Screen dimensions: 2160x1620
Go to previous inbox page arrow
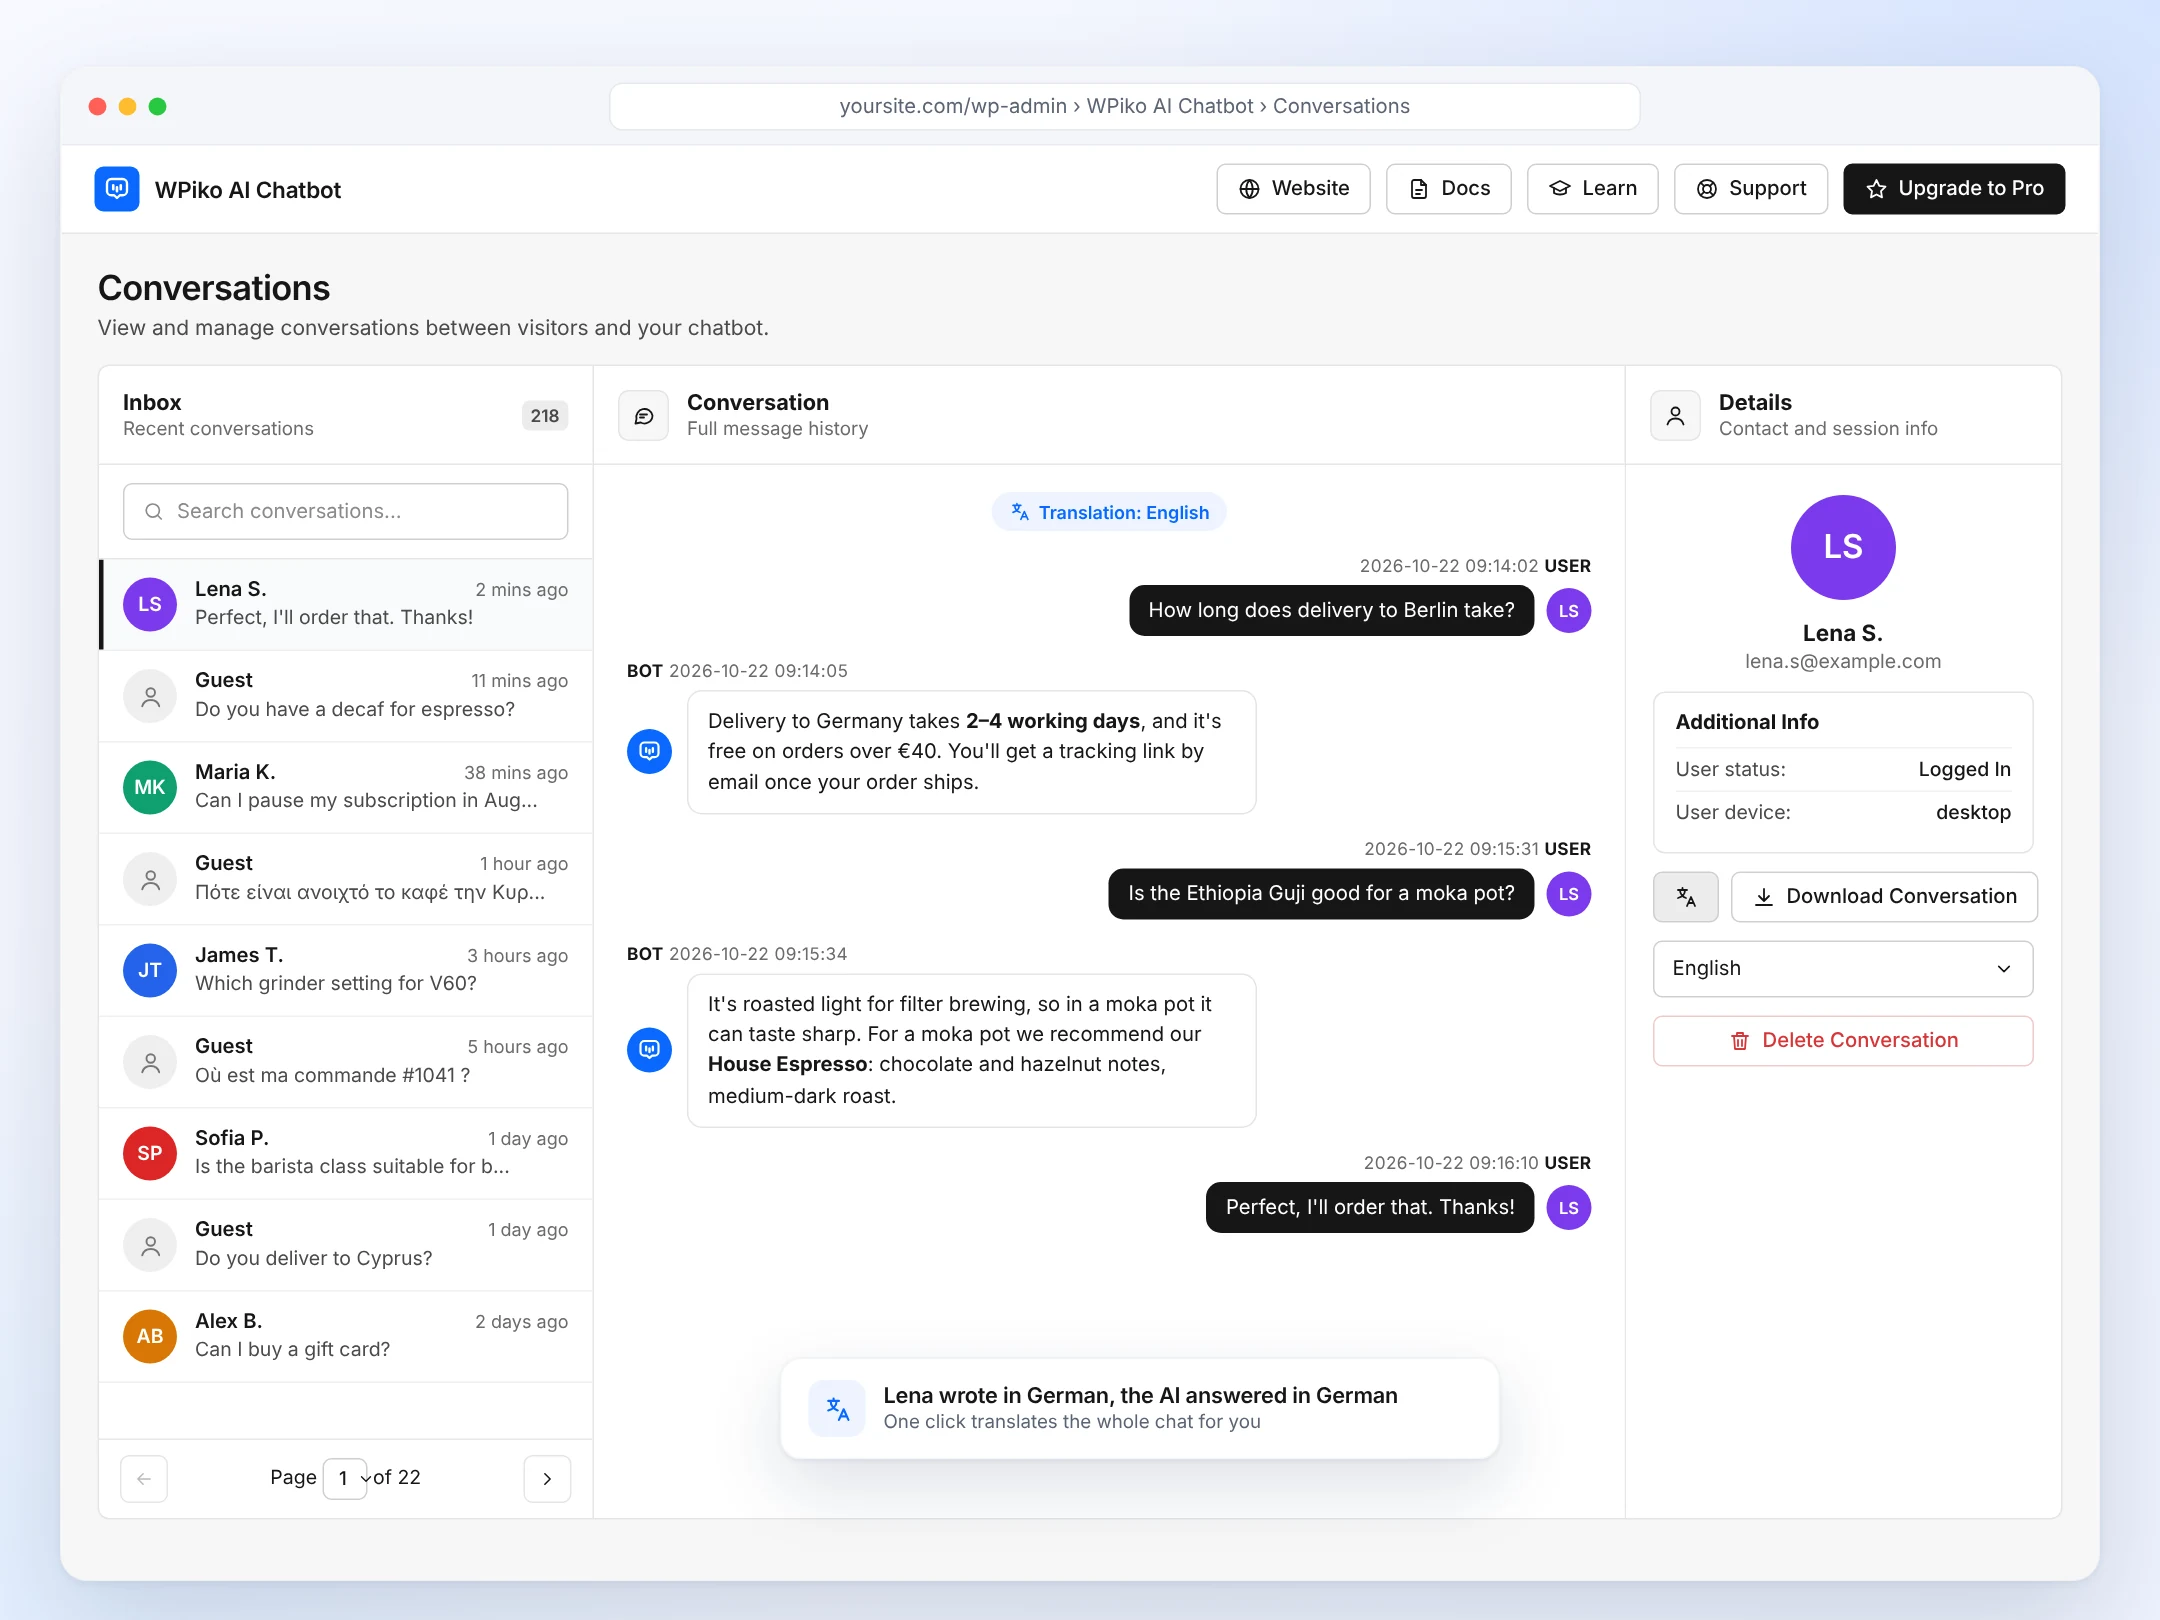(x=144, y=1479)
